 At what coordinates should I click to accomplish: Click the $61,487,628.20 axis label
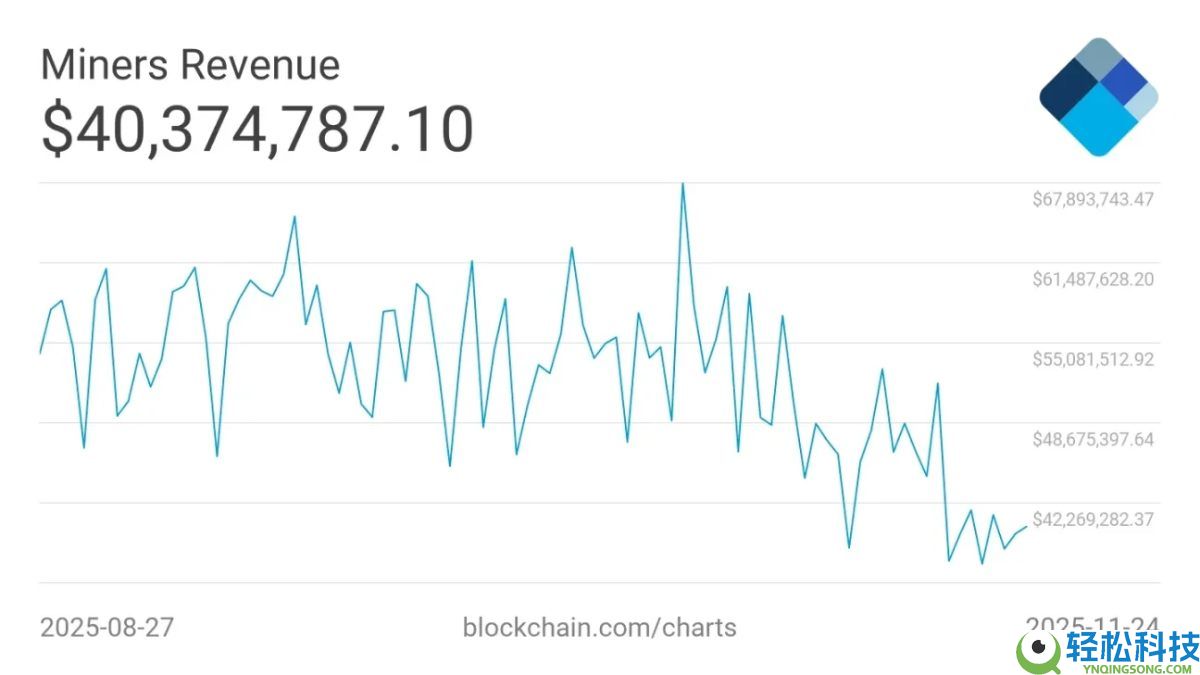(1093, 279)
